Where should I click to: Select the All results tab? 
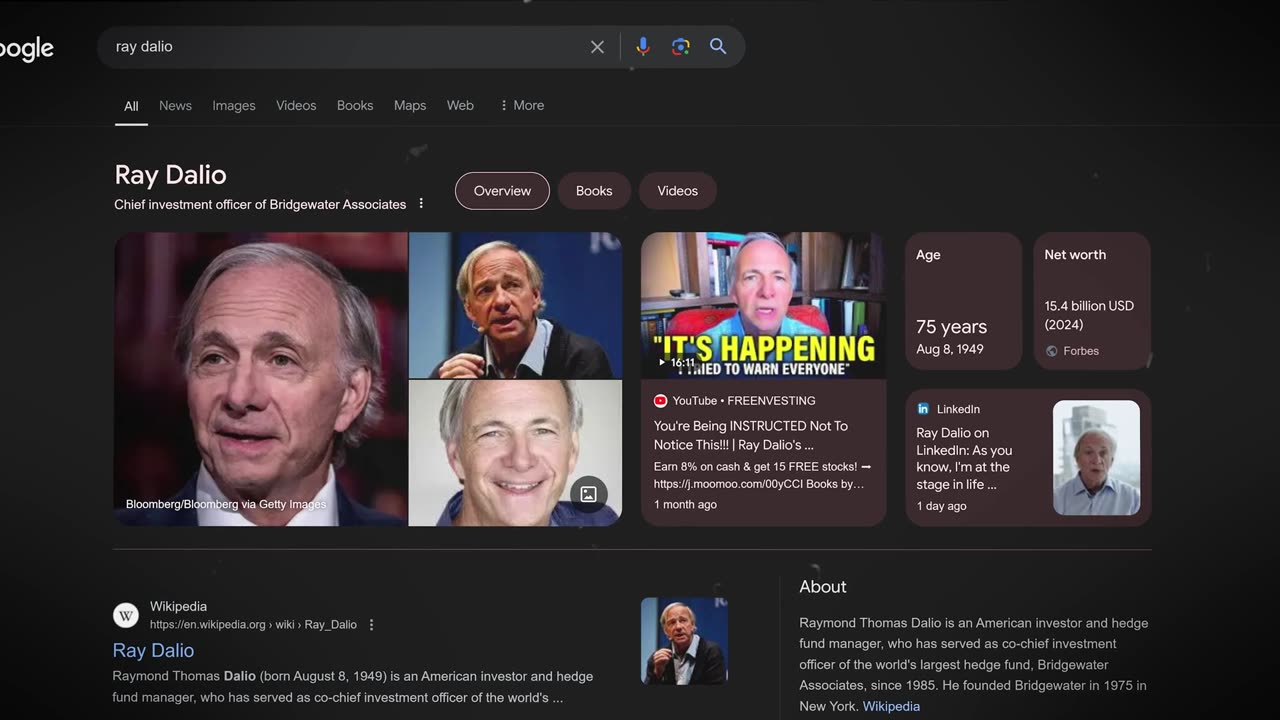coord(131,106)
